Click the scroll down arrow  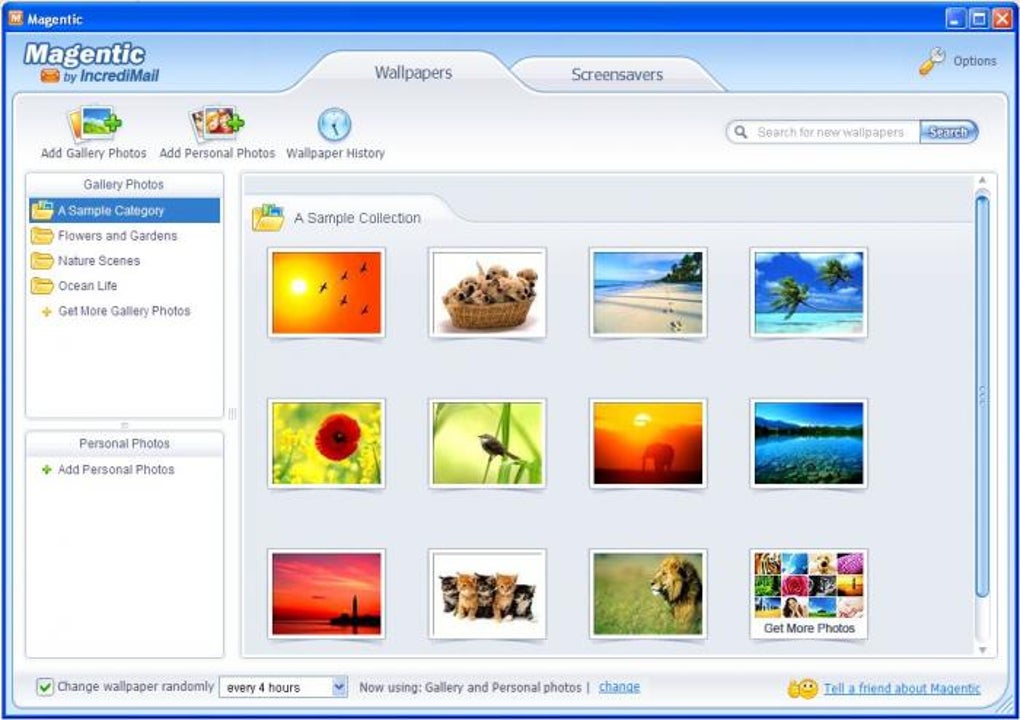point(982,650)
